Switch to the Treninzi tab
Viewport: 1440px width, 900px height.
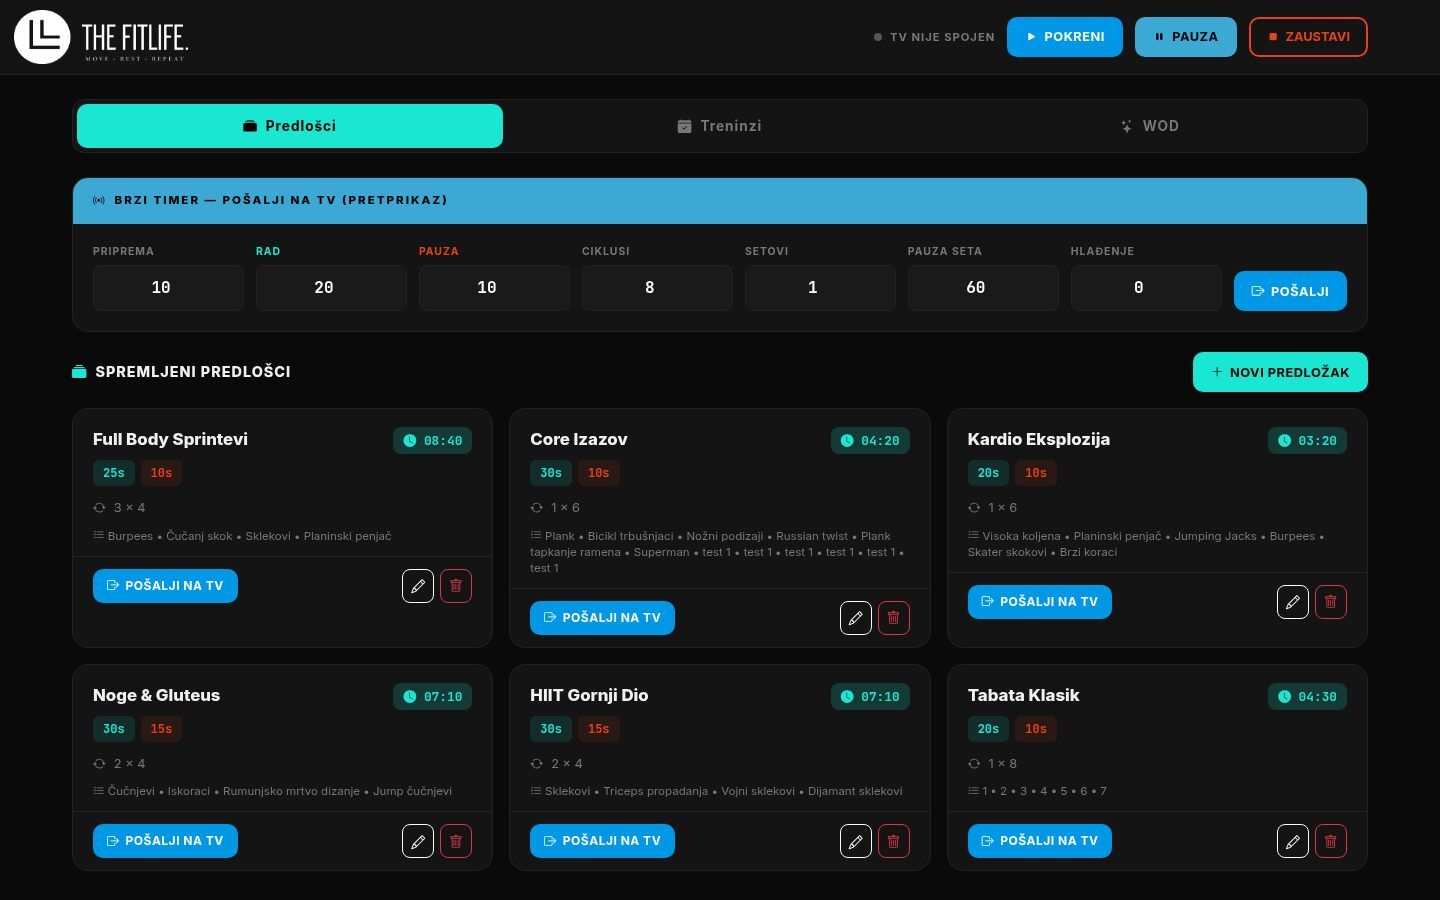click(x=719, y=126)
